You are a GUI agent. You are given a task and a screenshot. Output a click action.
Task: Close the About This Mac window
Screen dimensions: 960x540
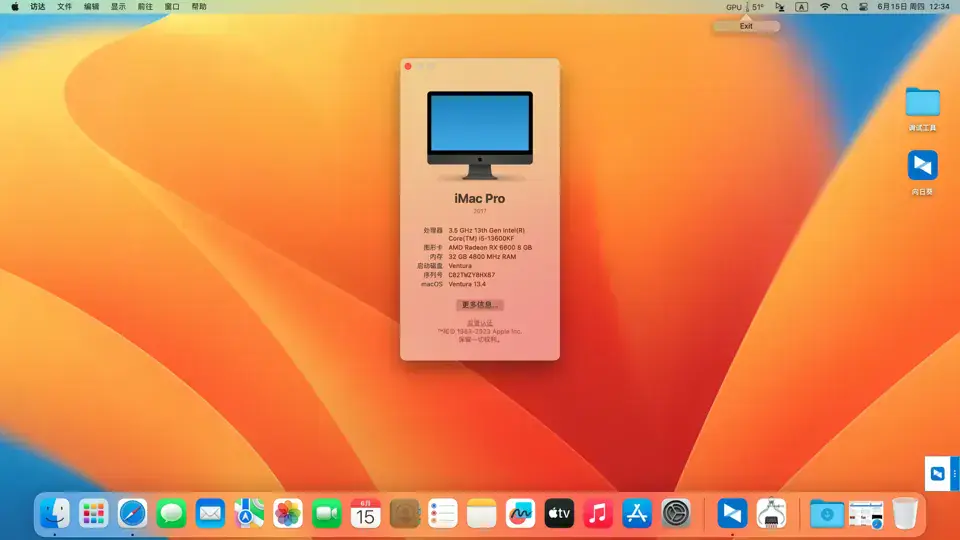(x=408, y=66)
